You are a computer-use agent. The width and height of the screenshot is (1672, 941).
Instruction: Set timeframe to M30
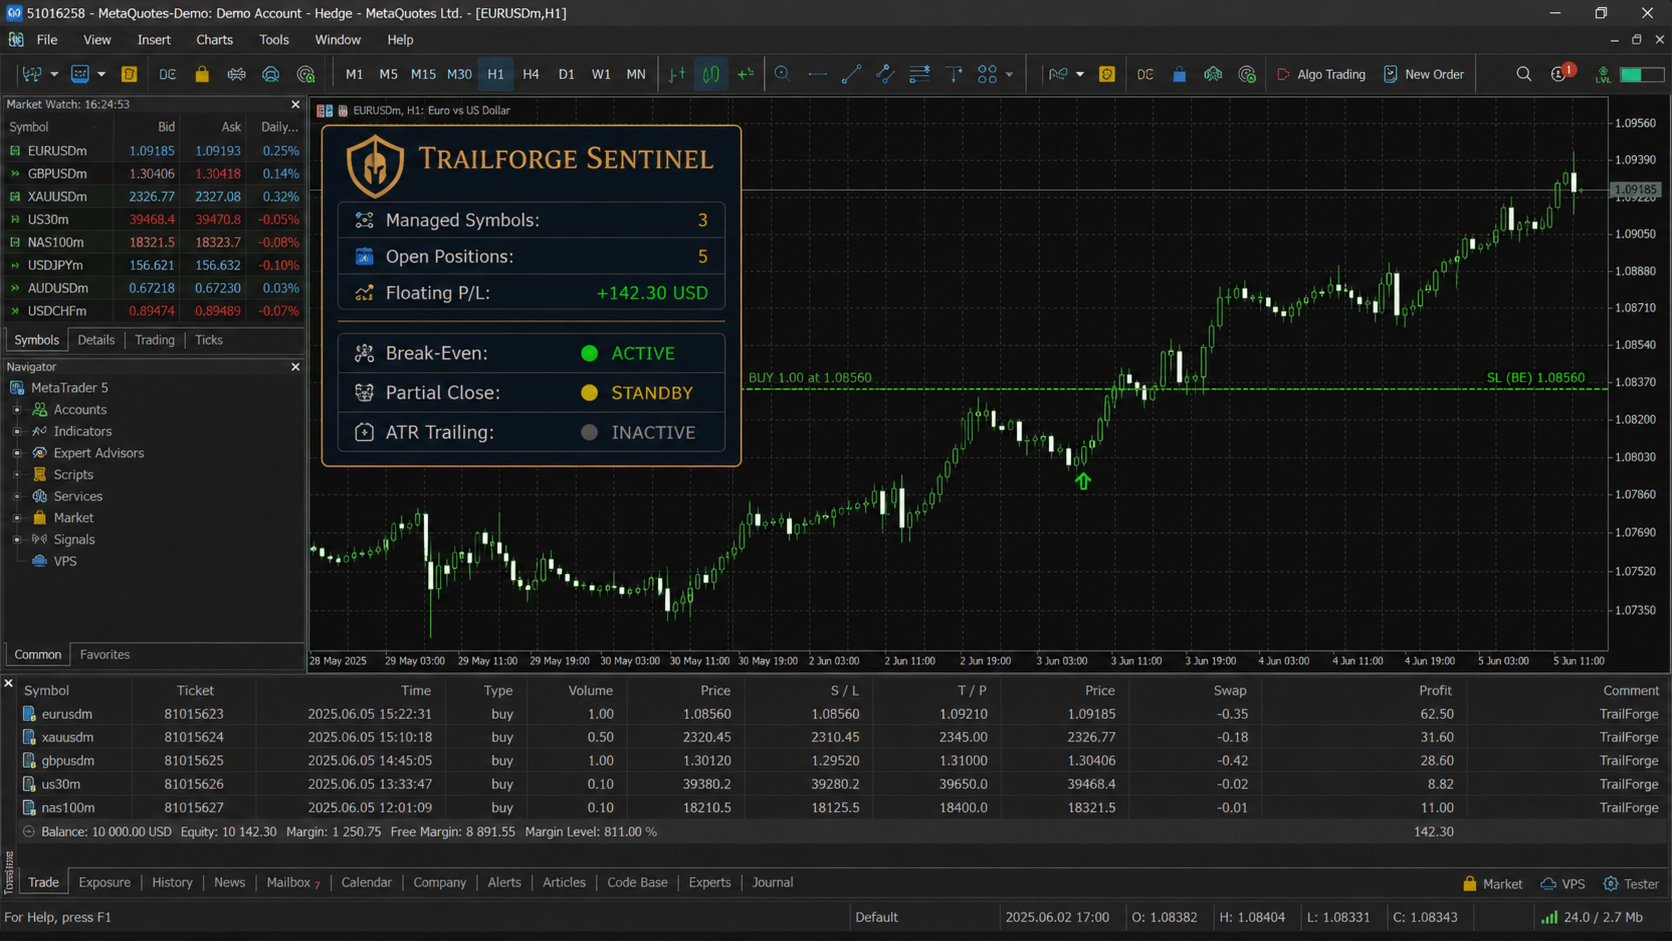(459, 74)
